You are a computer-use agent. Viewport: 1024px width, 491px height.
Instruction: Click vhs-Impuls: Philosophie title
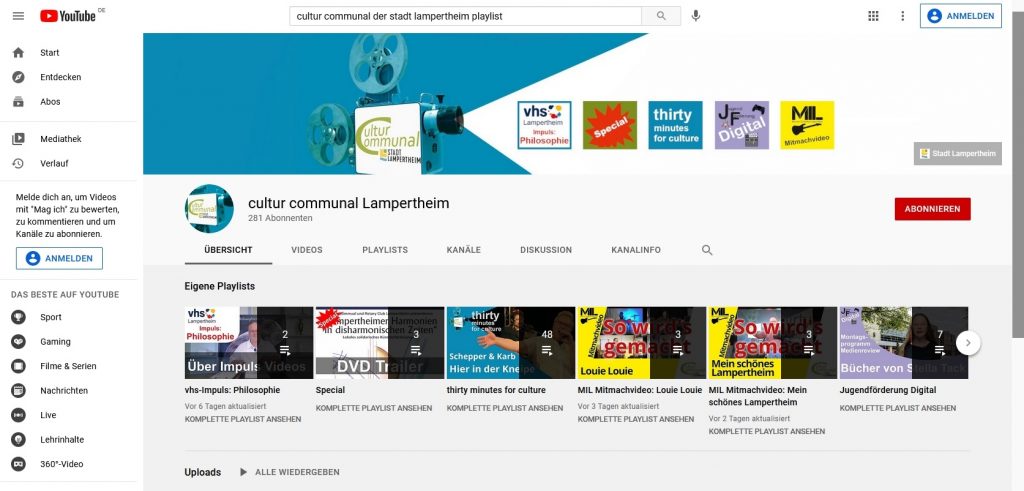232,390
